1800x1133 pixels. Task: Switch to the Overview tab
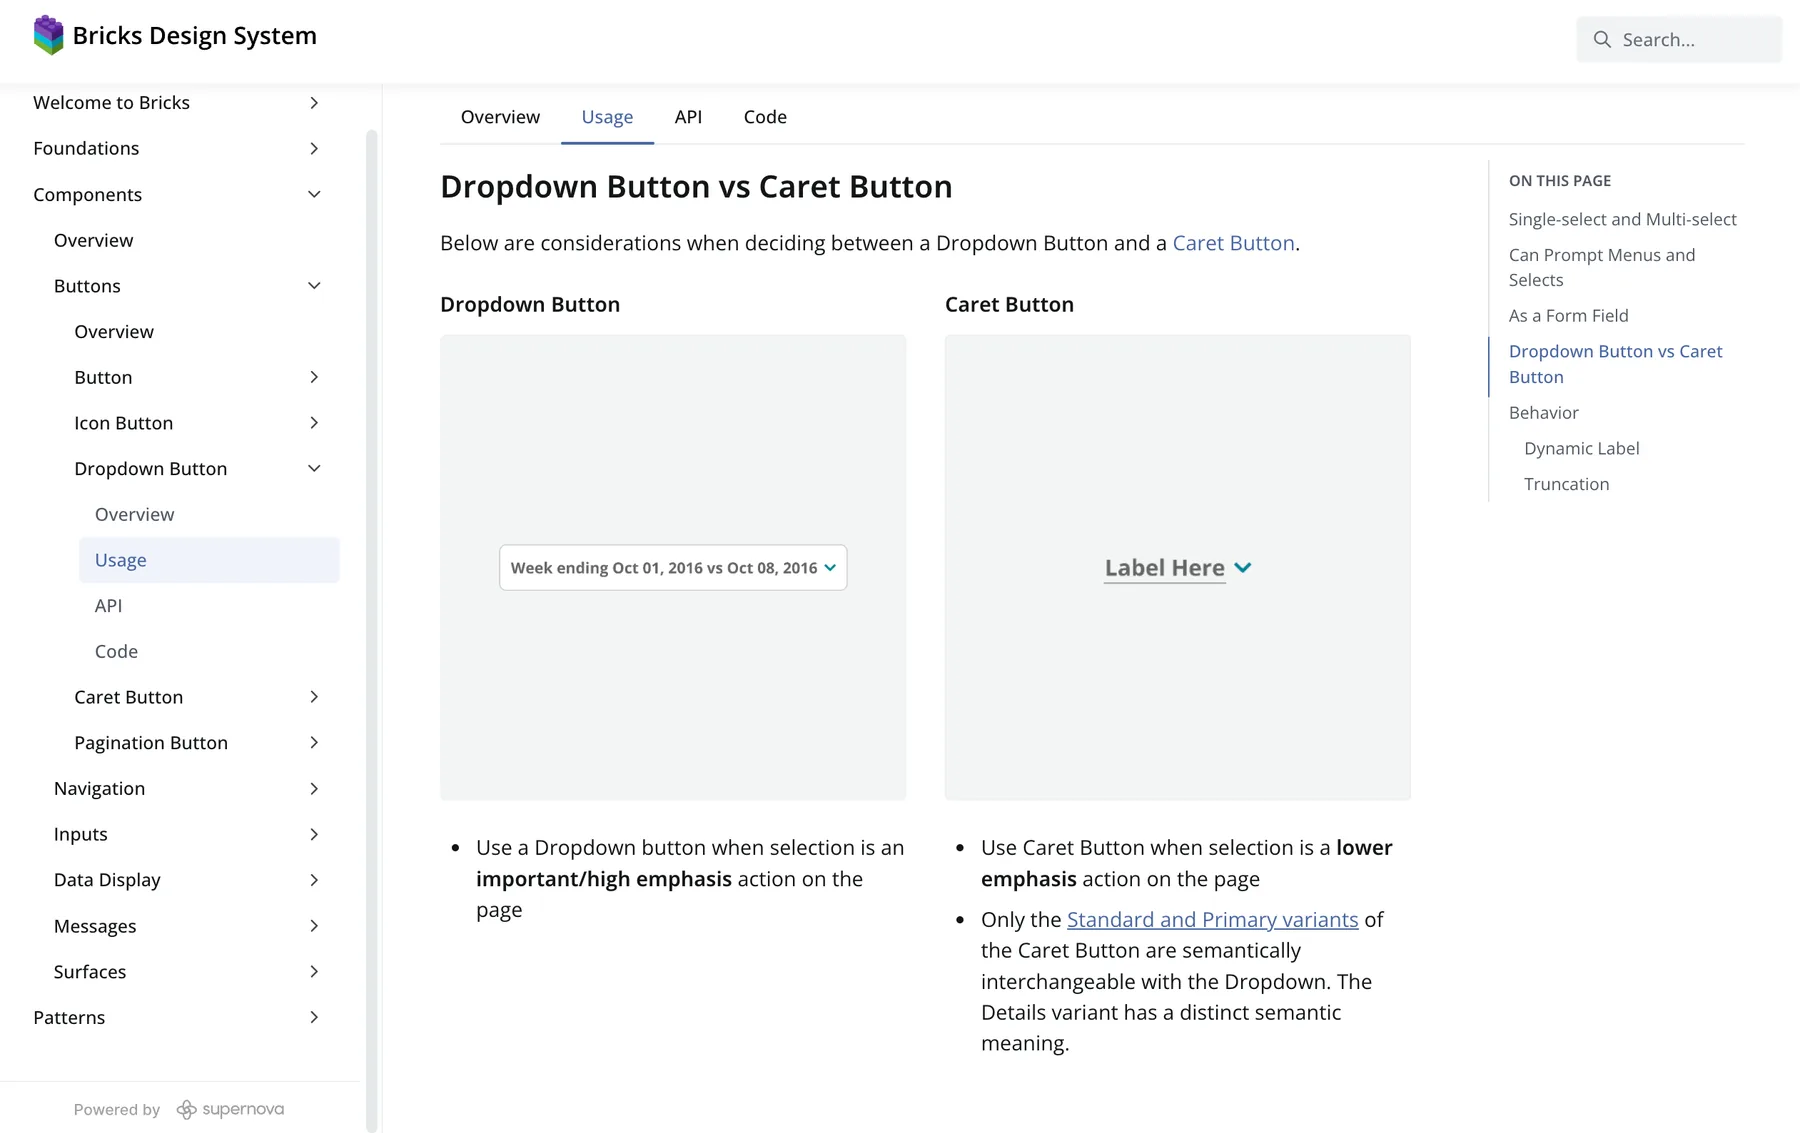tap(500, 117)
